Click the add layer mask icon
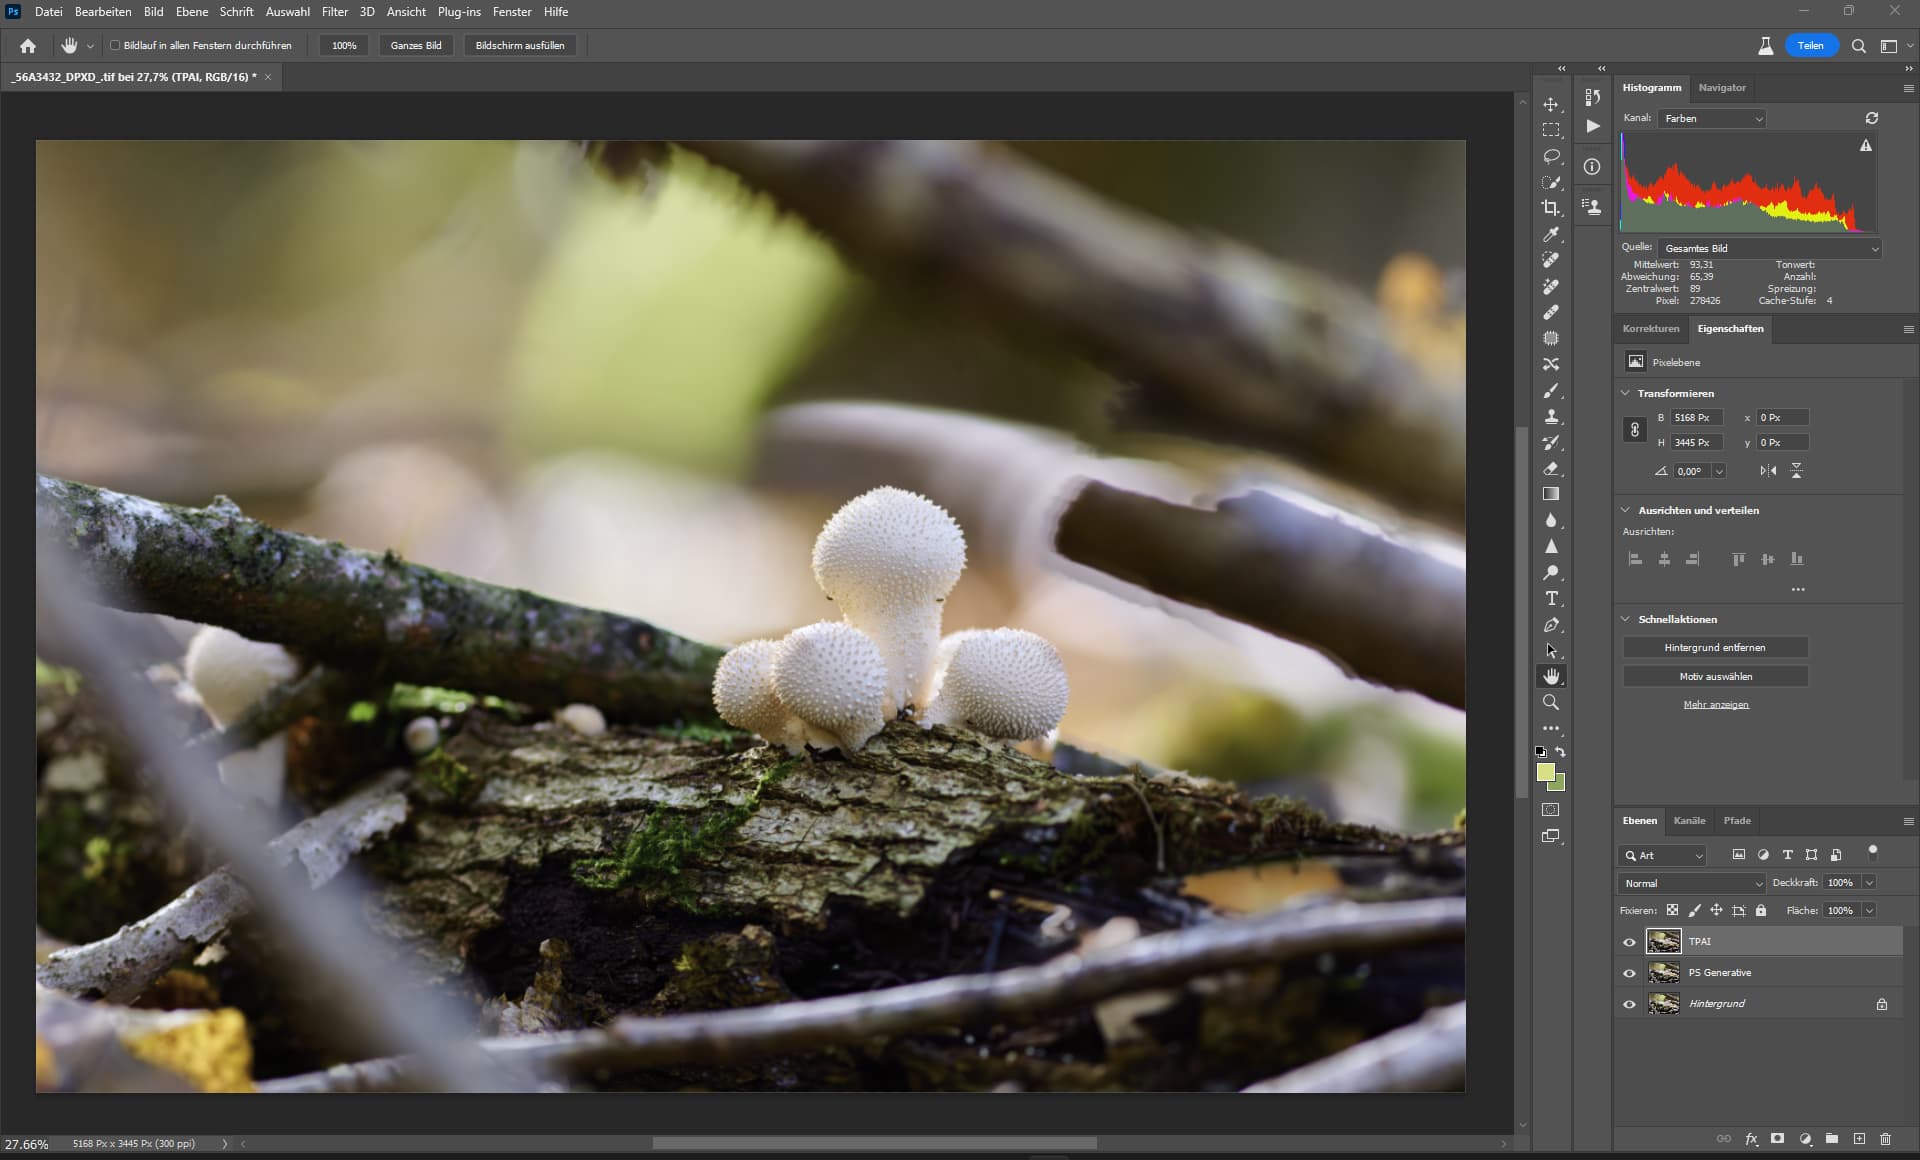1920x1160 pixels. coord(1777,1139)
